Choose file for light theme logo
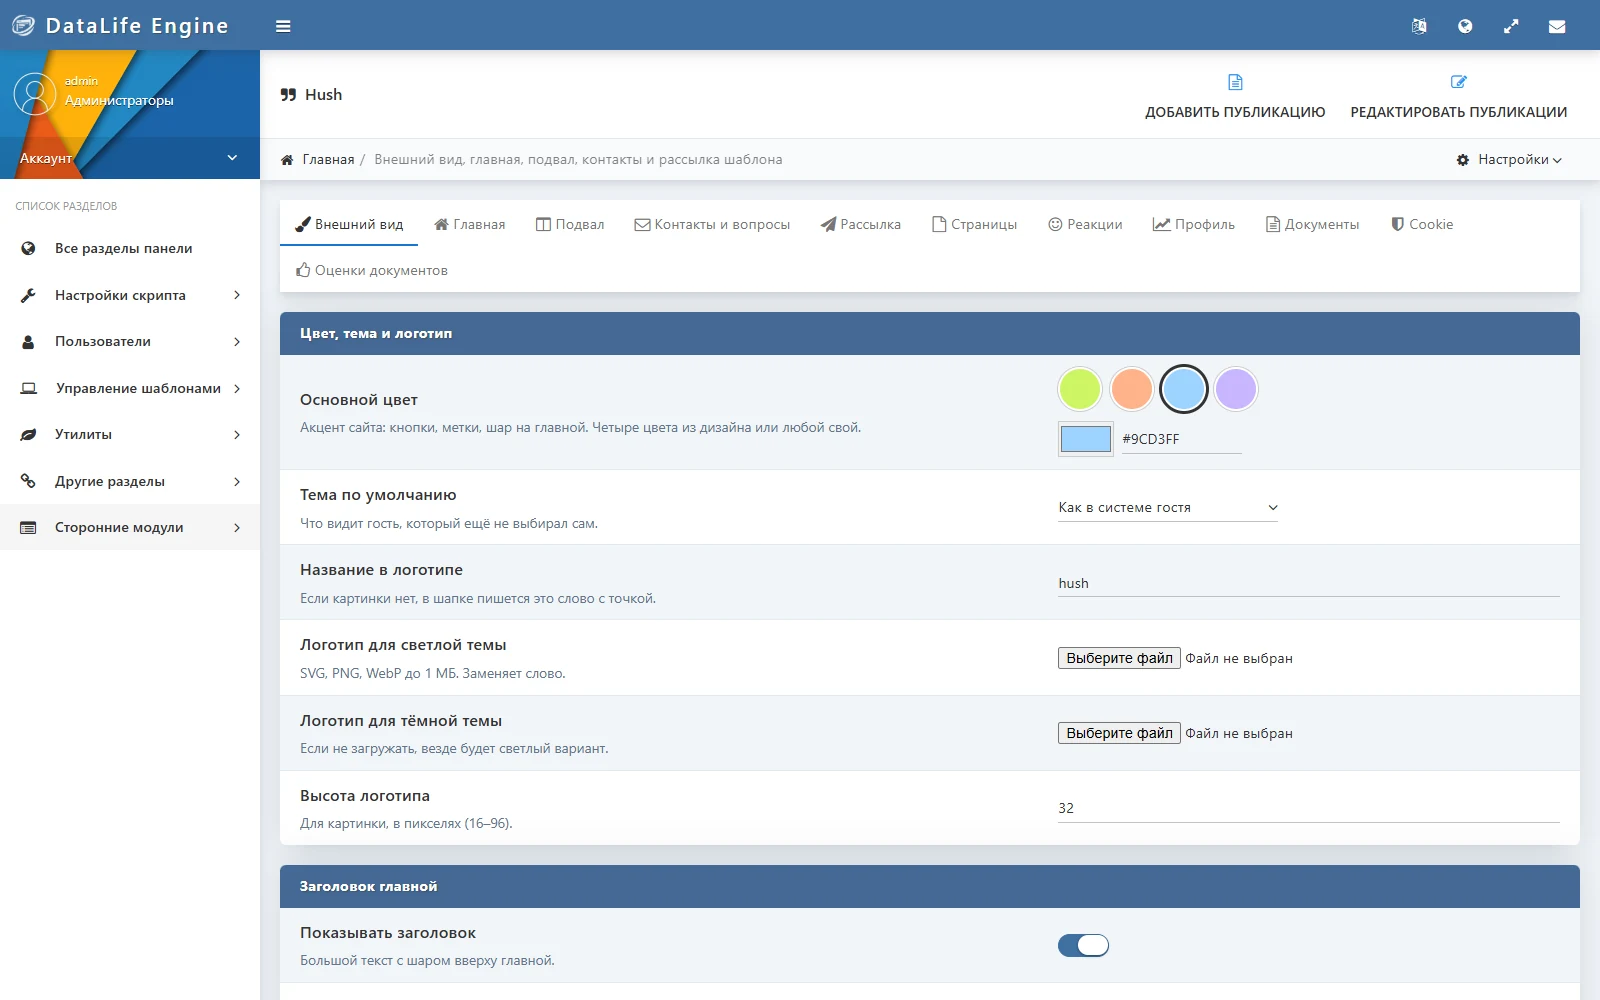This screenshot has width=1600, height=1000. 1119,658
